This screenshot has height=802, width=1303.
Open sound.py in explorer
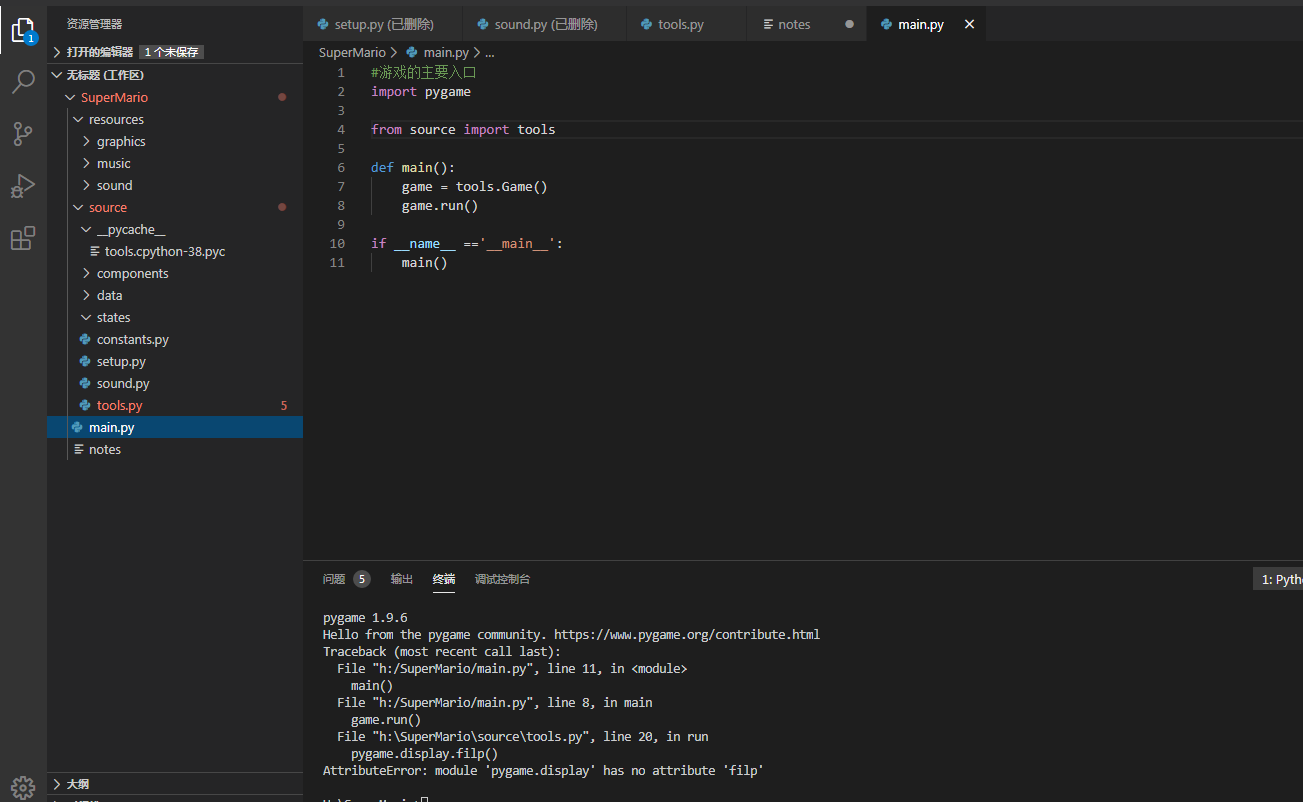click(x=175, y=383)
